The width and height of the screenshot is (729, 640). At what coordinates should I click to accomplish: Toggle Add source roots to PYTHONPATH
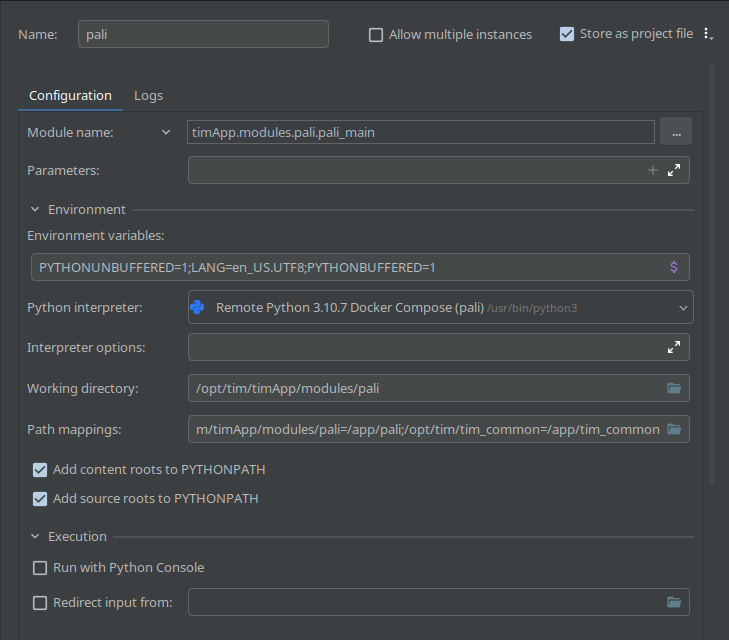coord(40,499)
